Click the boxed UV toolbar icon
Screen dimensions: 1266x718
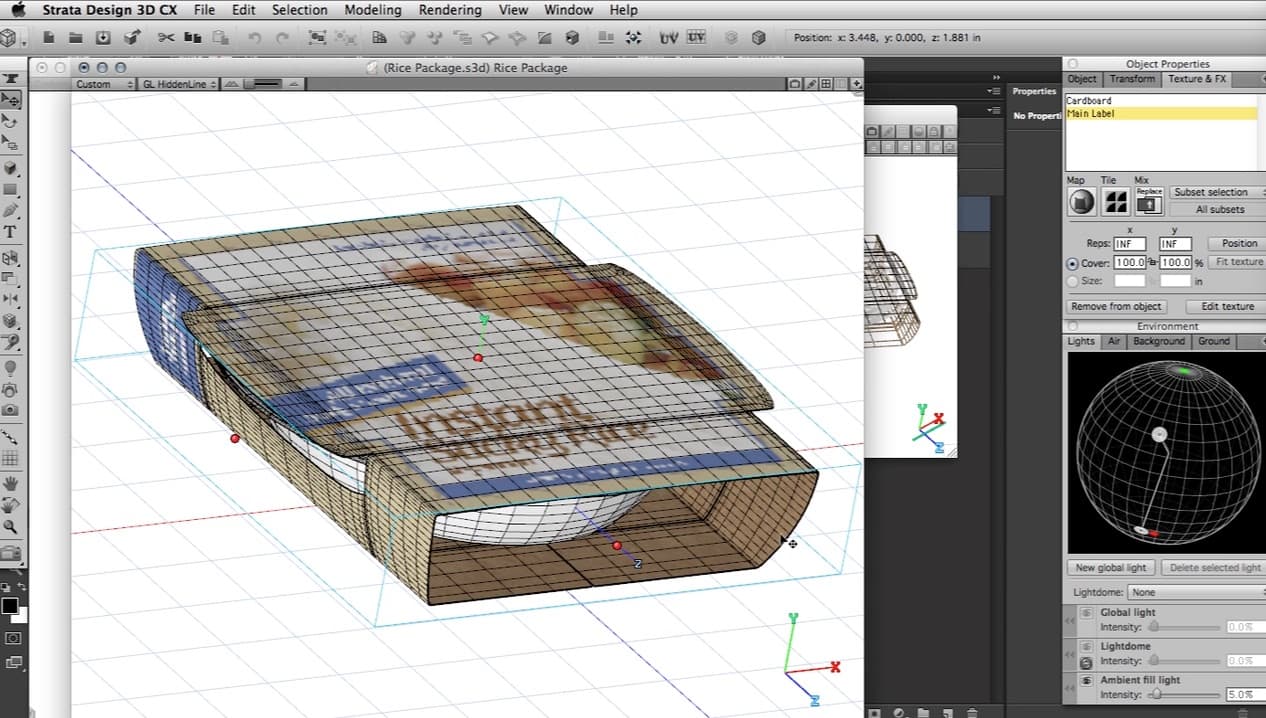tap(697, 38)
